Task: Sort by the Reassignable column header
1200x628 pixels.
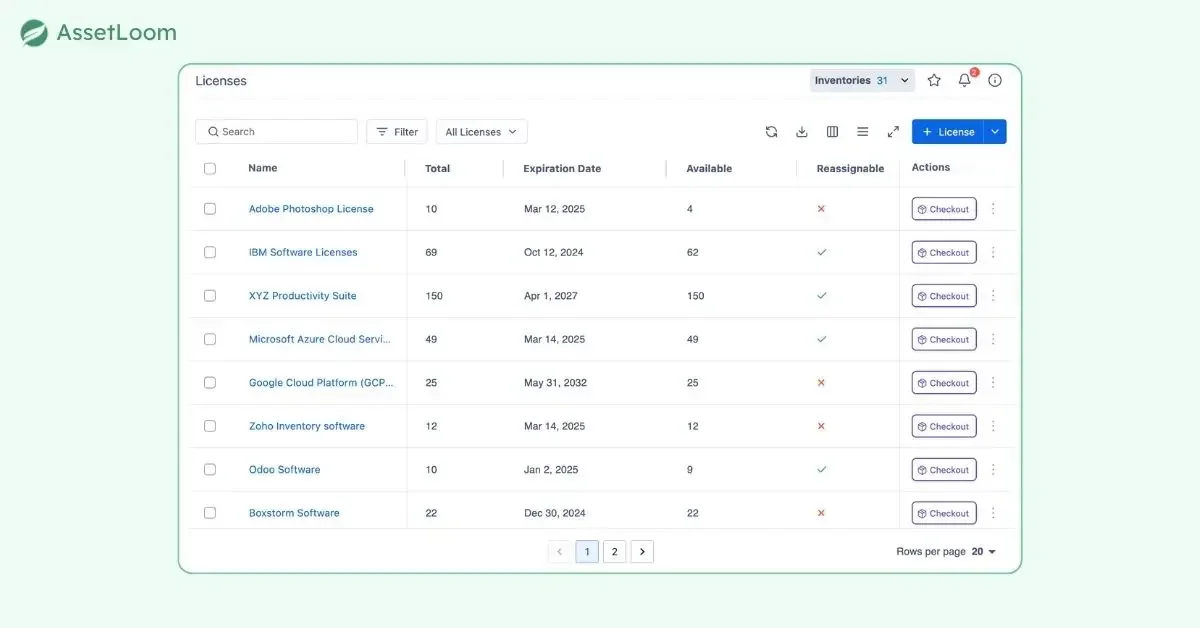Action: coord(850,169)
